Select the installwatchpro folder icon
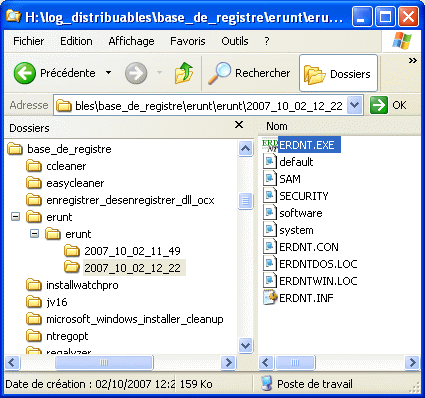Screen dimensions: 425x398 pyautogui.click(x=34, y=285)
